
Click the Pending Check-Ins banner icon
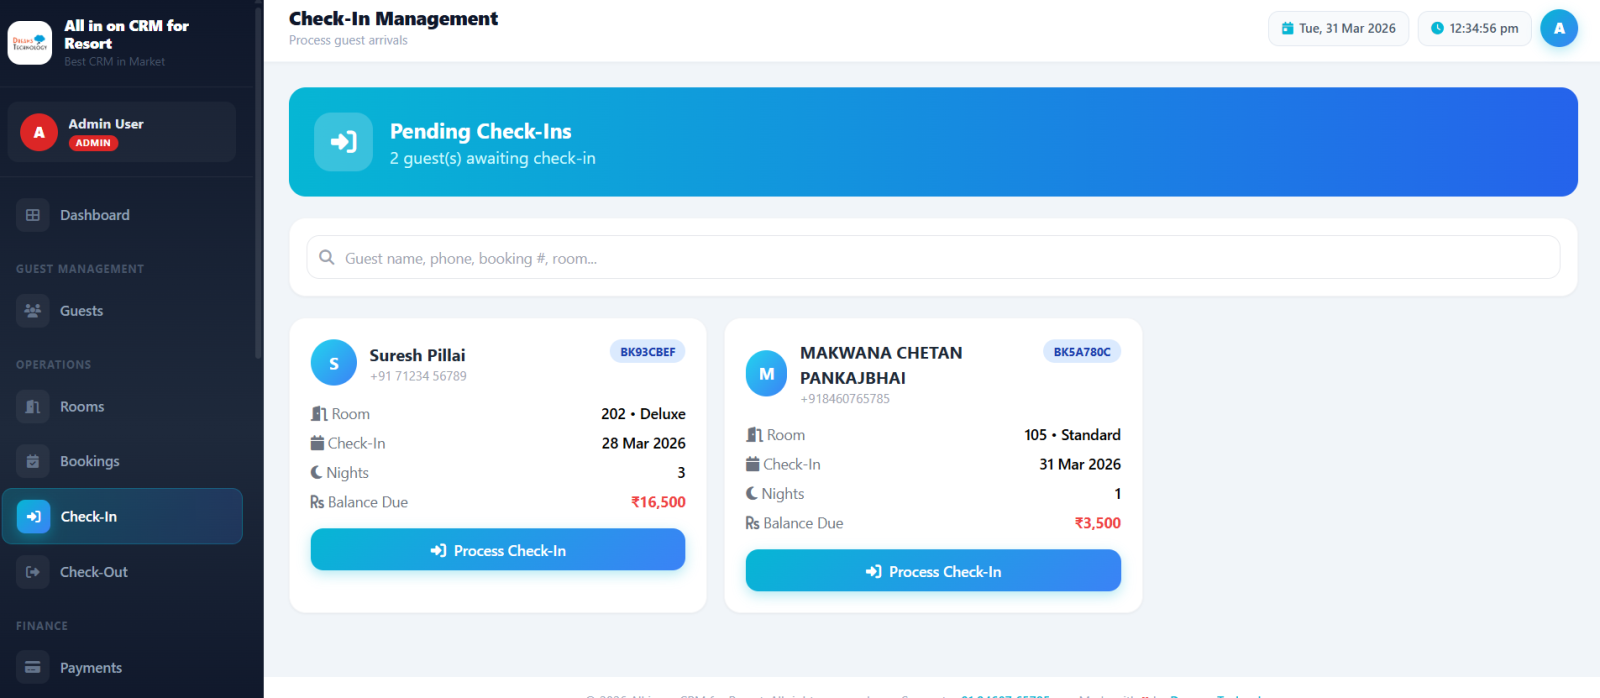343,142
